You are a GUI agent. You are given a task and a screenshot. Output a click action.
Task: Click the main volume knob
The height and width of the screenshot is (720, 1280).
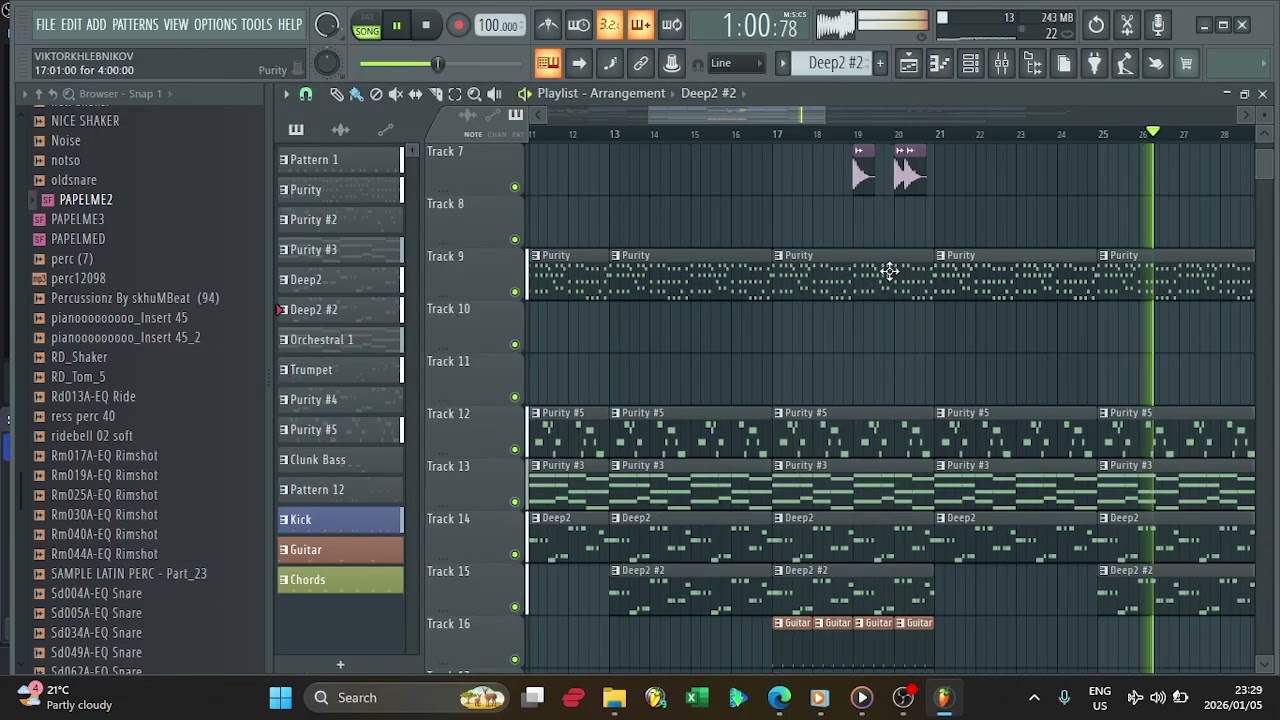click(327, 25)
